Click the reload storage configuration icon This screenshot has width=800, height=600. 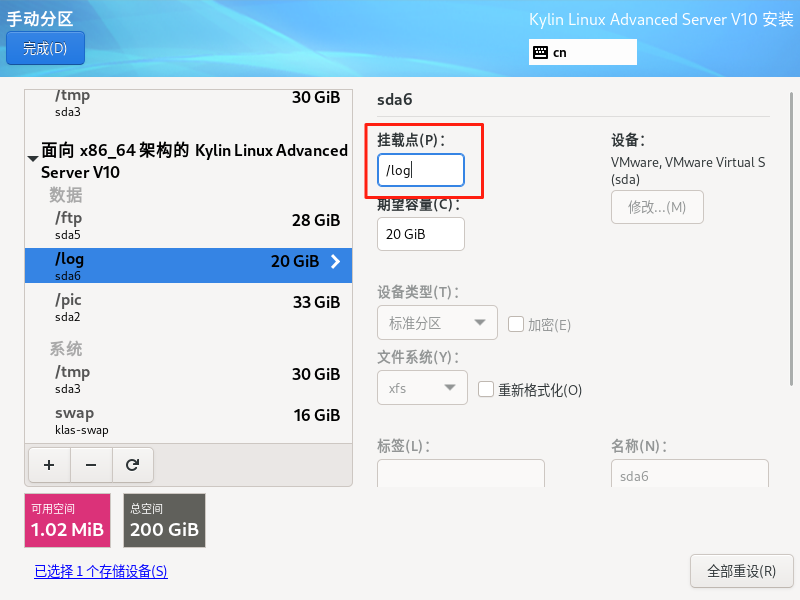coord(133,465)
